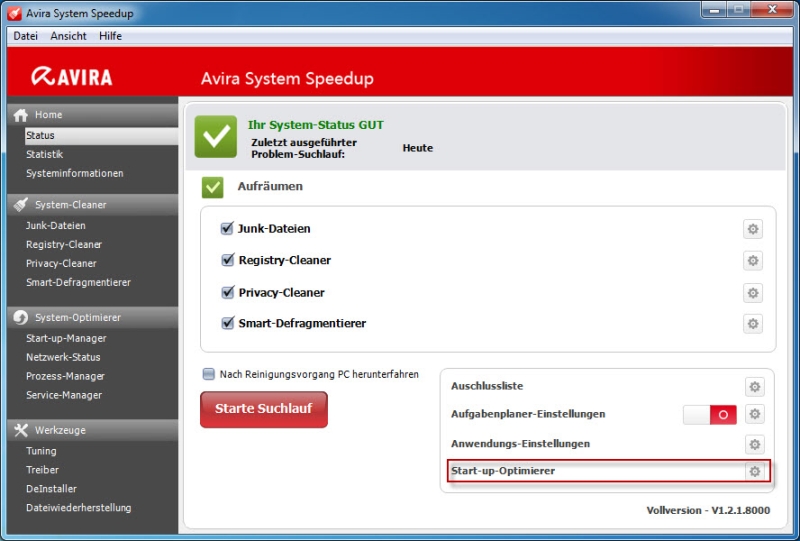800x541 pixels.
Task: Open Prozess-Manager in the sidebar
Action: pyautogui.click(x=65, y=376)
